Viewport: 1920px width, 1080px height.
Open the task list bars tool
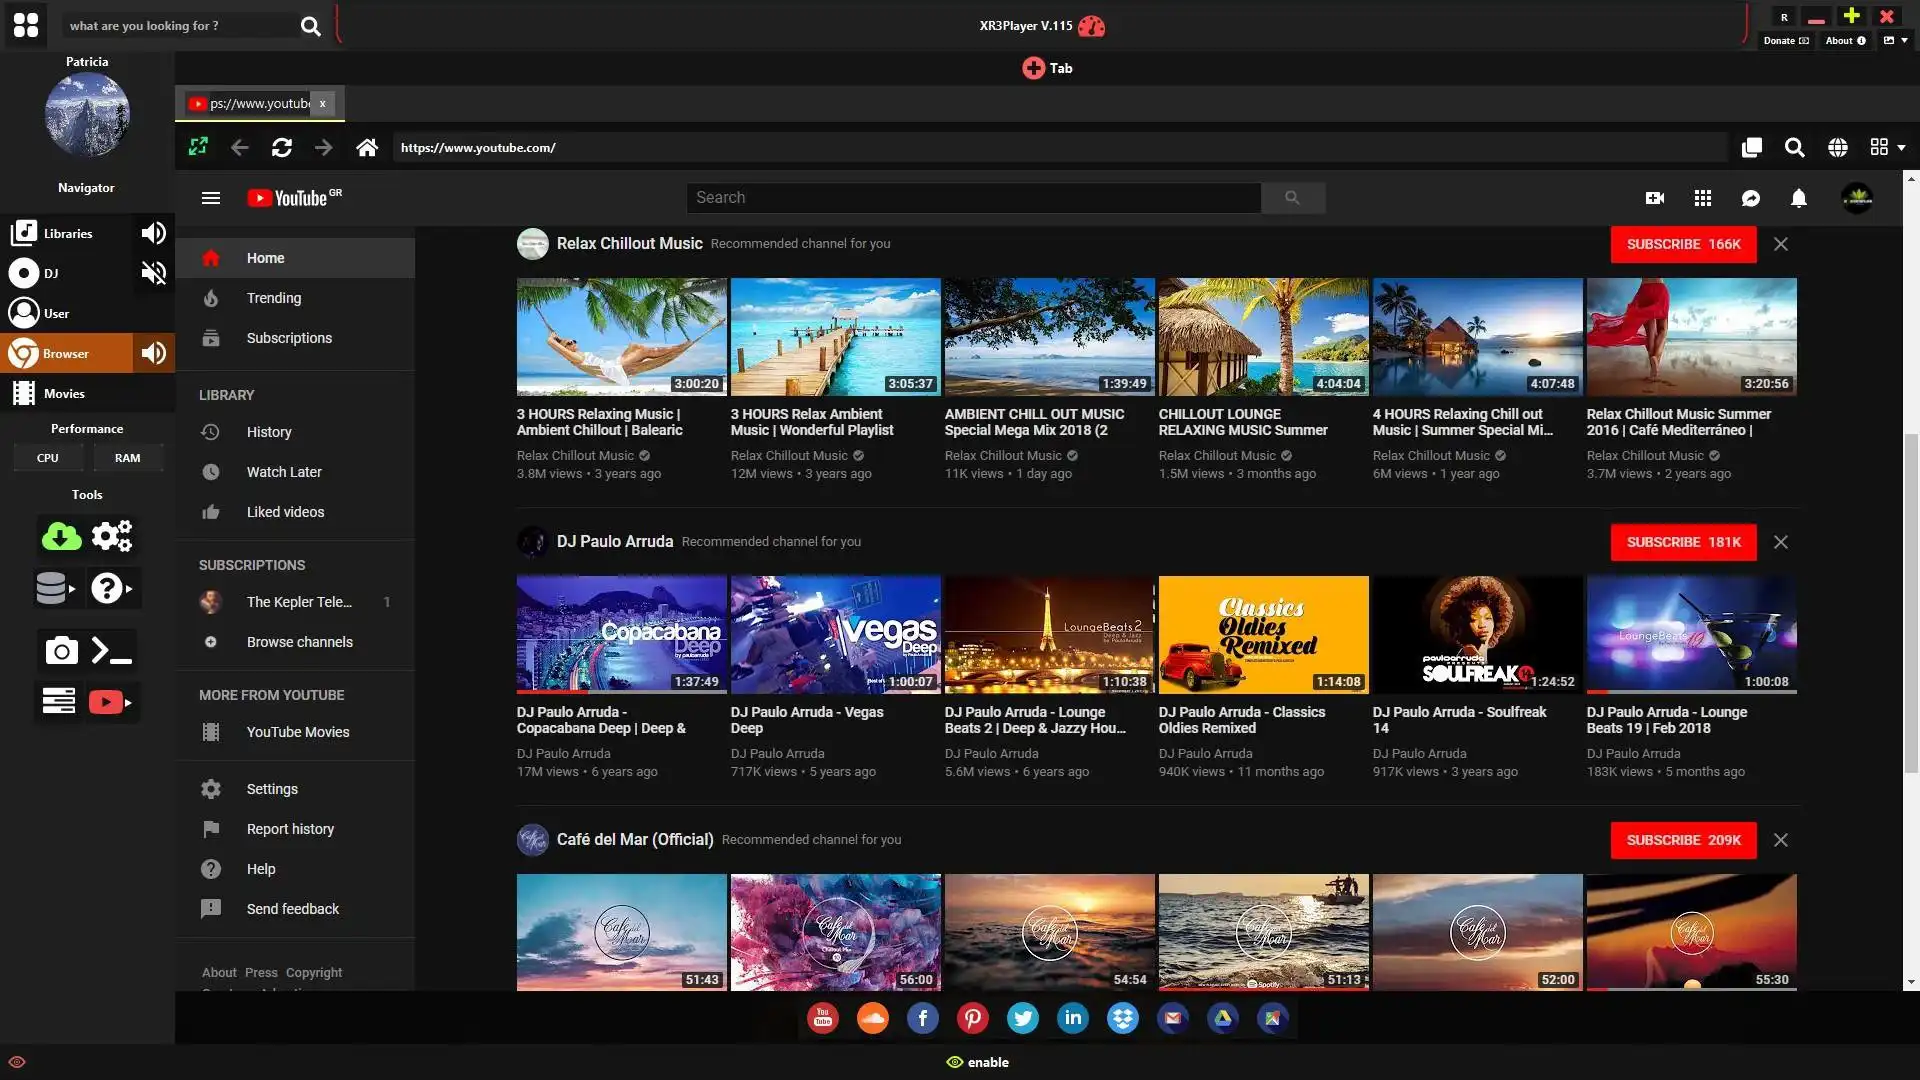tap(59, 701)
